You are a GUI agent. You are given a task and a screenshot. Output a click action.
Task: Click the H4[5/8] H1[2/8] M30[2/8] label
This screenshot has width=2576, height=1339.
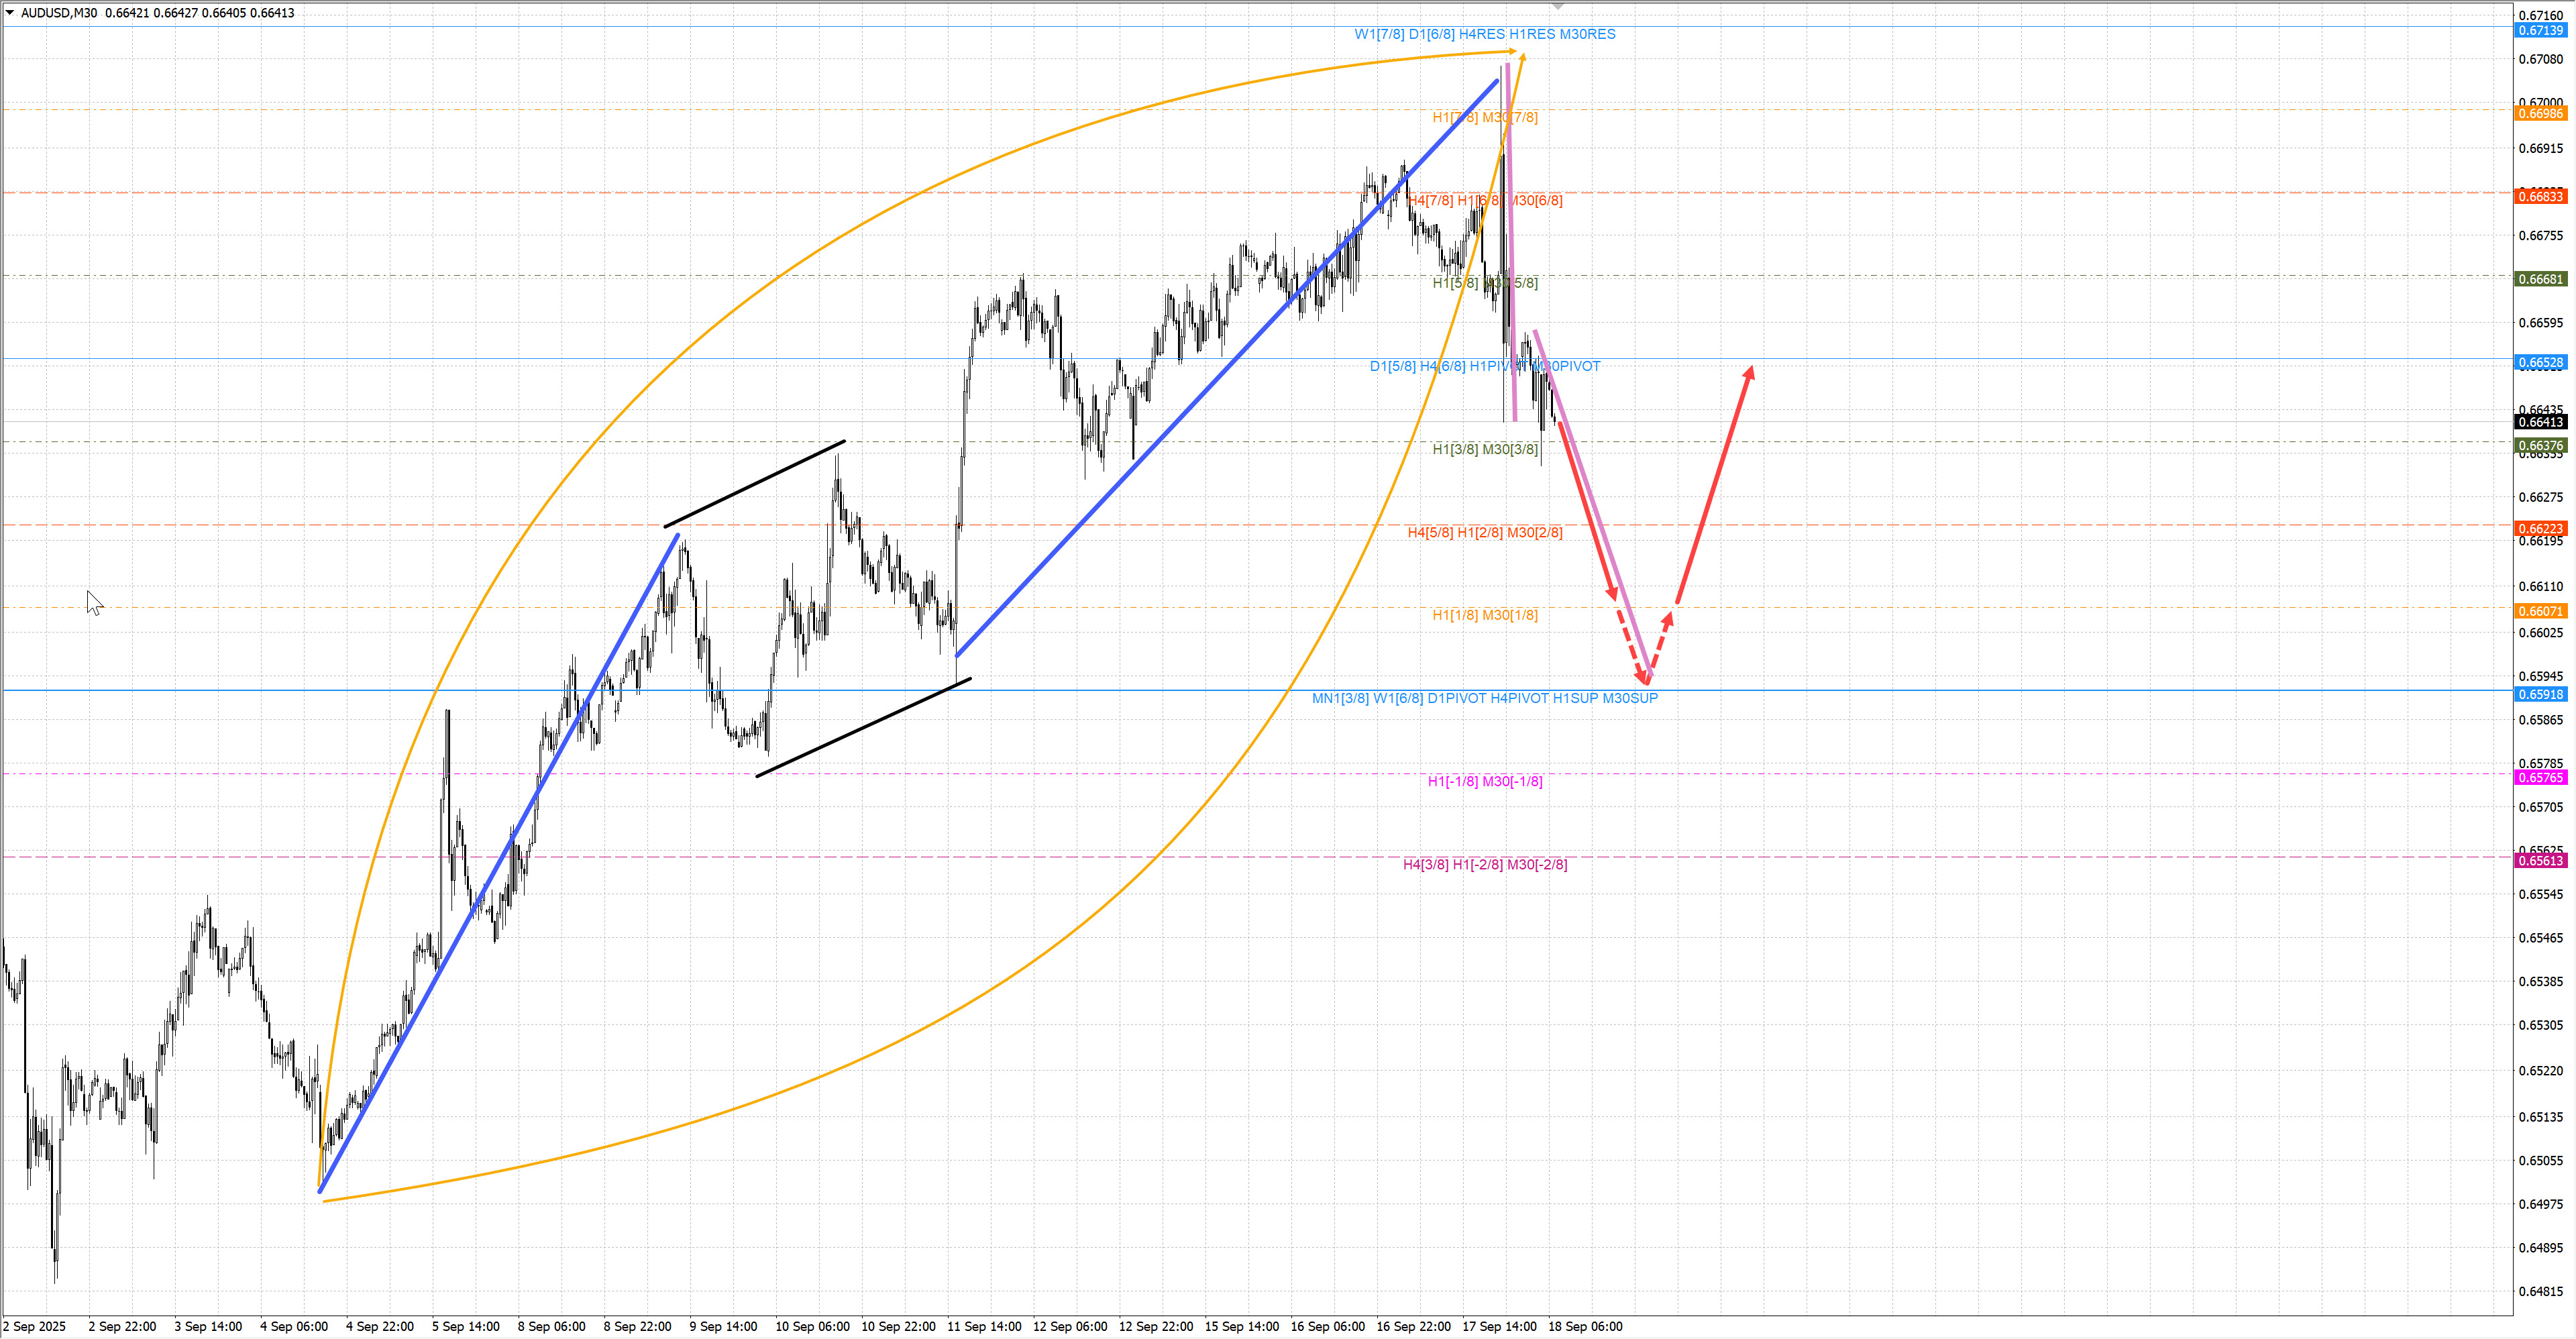[x=1484, y=532]
